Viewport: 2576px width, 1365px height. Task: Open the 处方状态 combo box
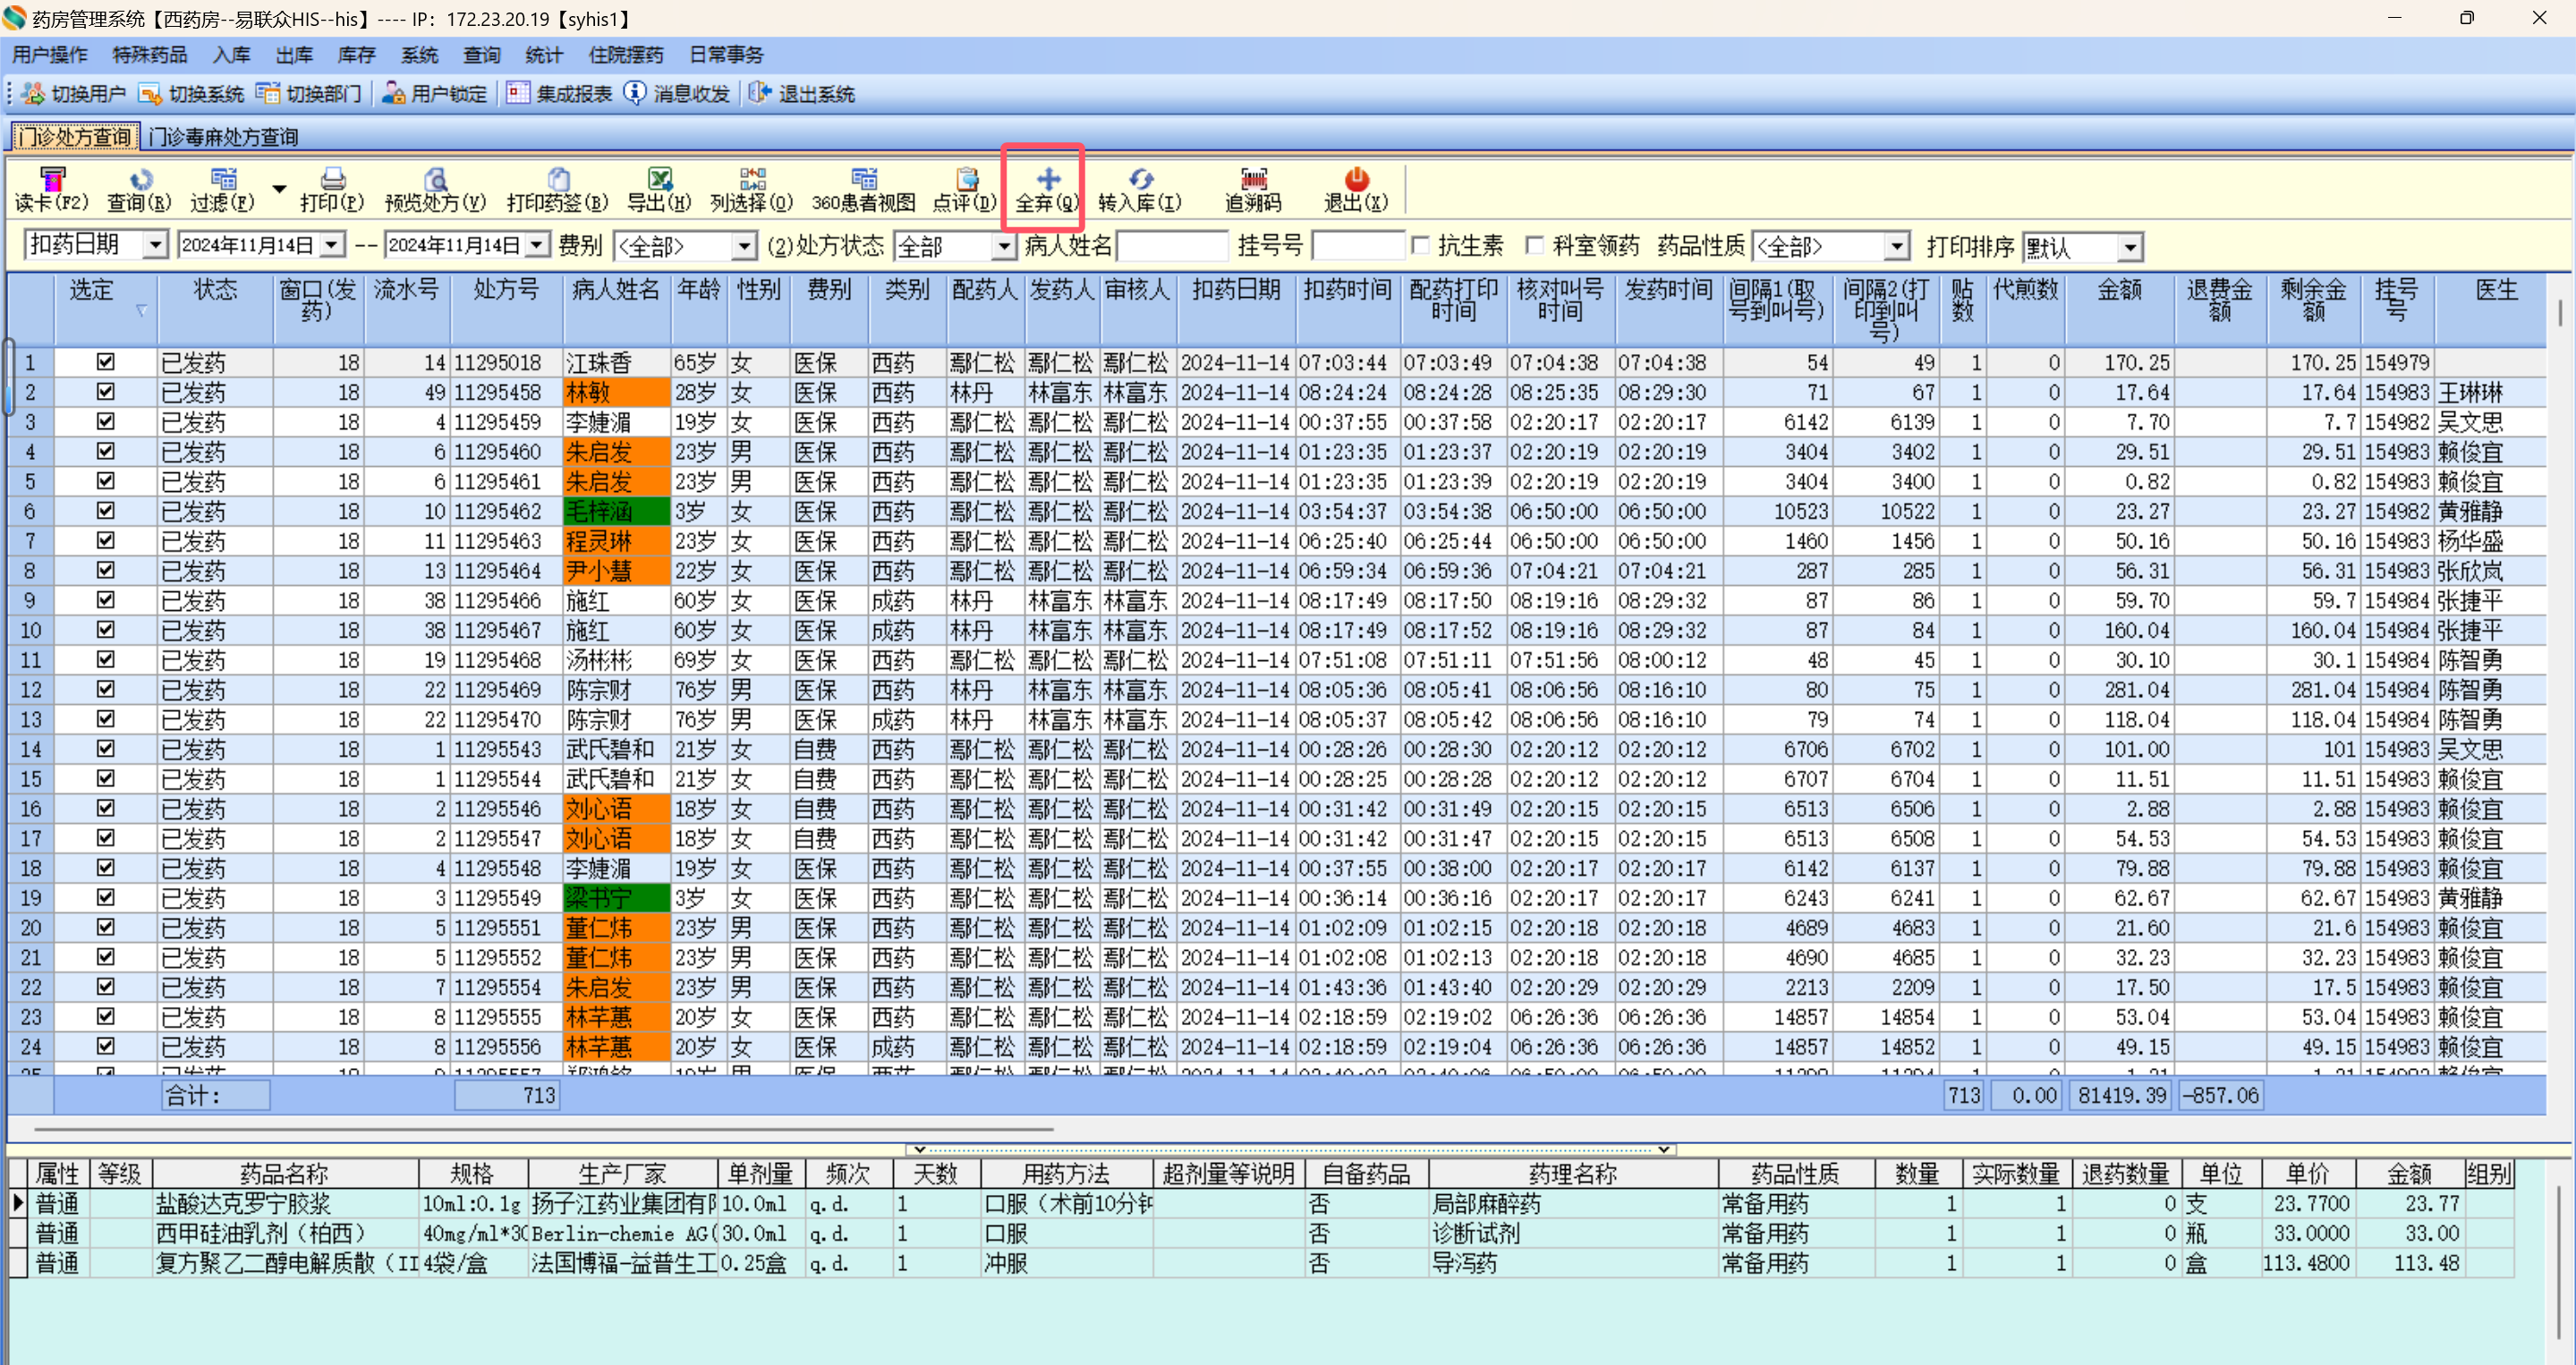click(1004, 246)
